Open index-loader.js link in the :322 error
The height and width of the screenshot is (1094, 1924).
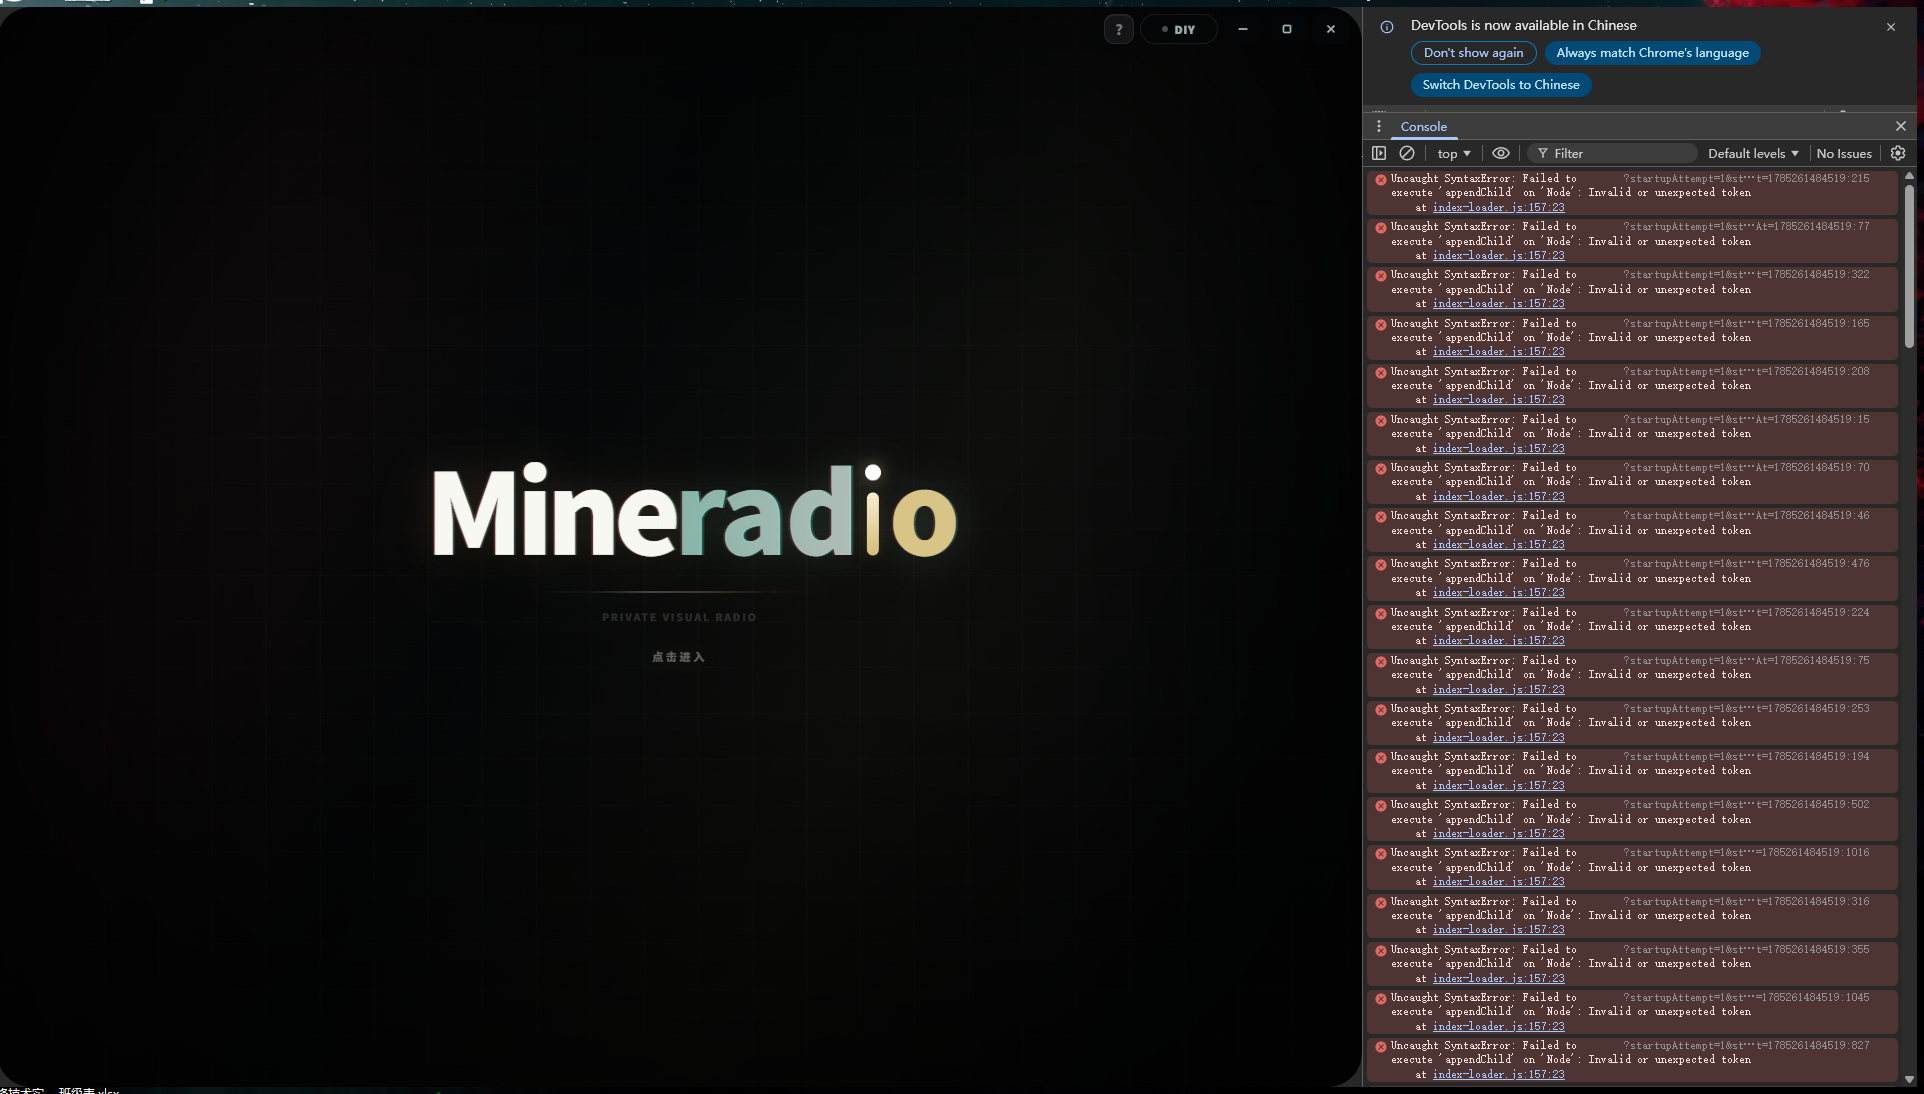tap(1499, 304)
